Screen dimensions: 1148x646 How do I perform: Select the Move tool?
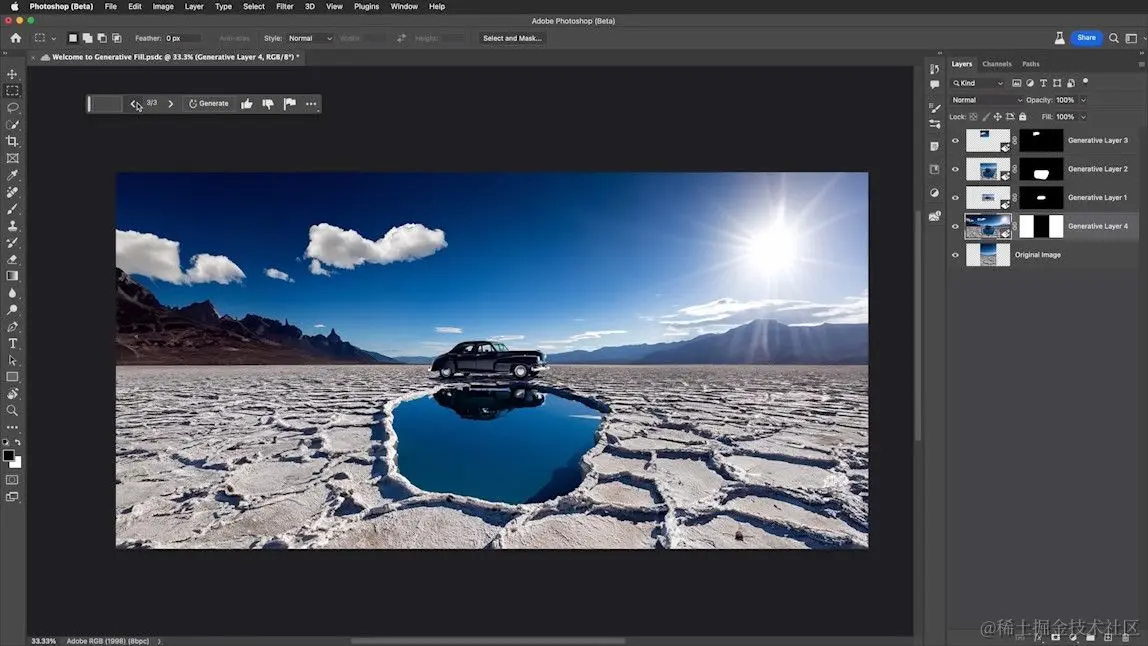click(x=12, y=74)
